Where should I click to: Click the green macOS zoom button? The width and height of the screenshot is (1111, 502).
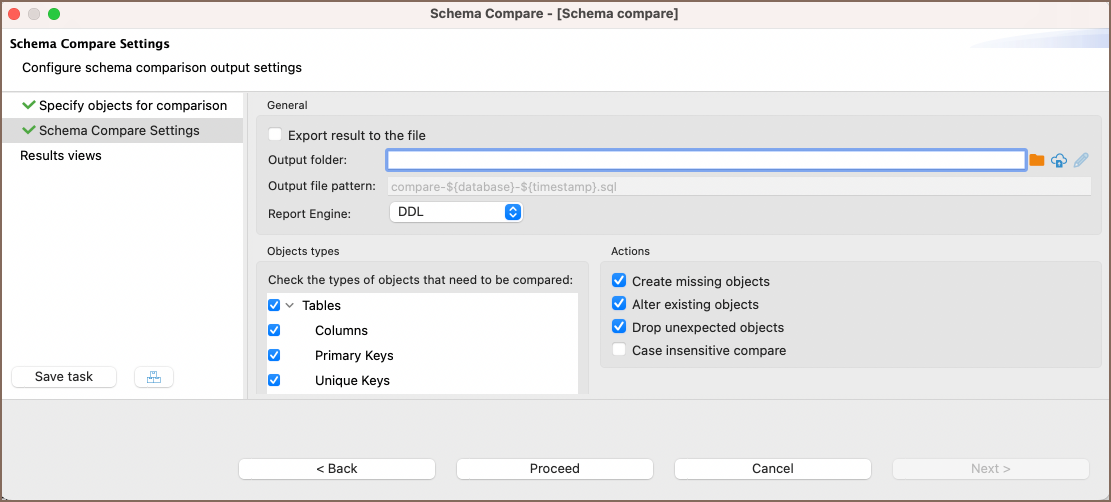pyautogui.click(x=54, y=14)
